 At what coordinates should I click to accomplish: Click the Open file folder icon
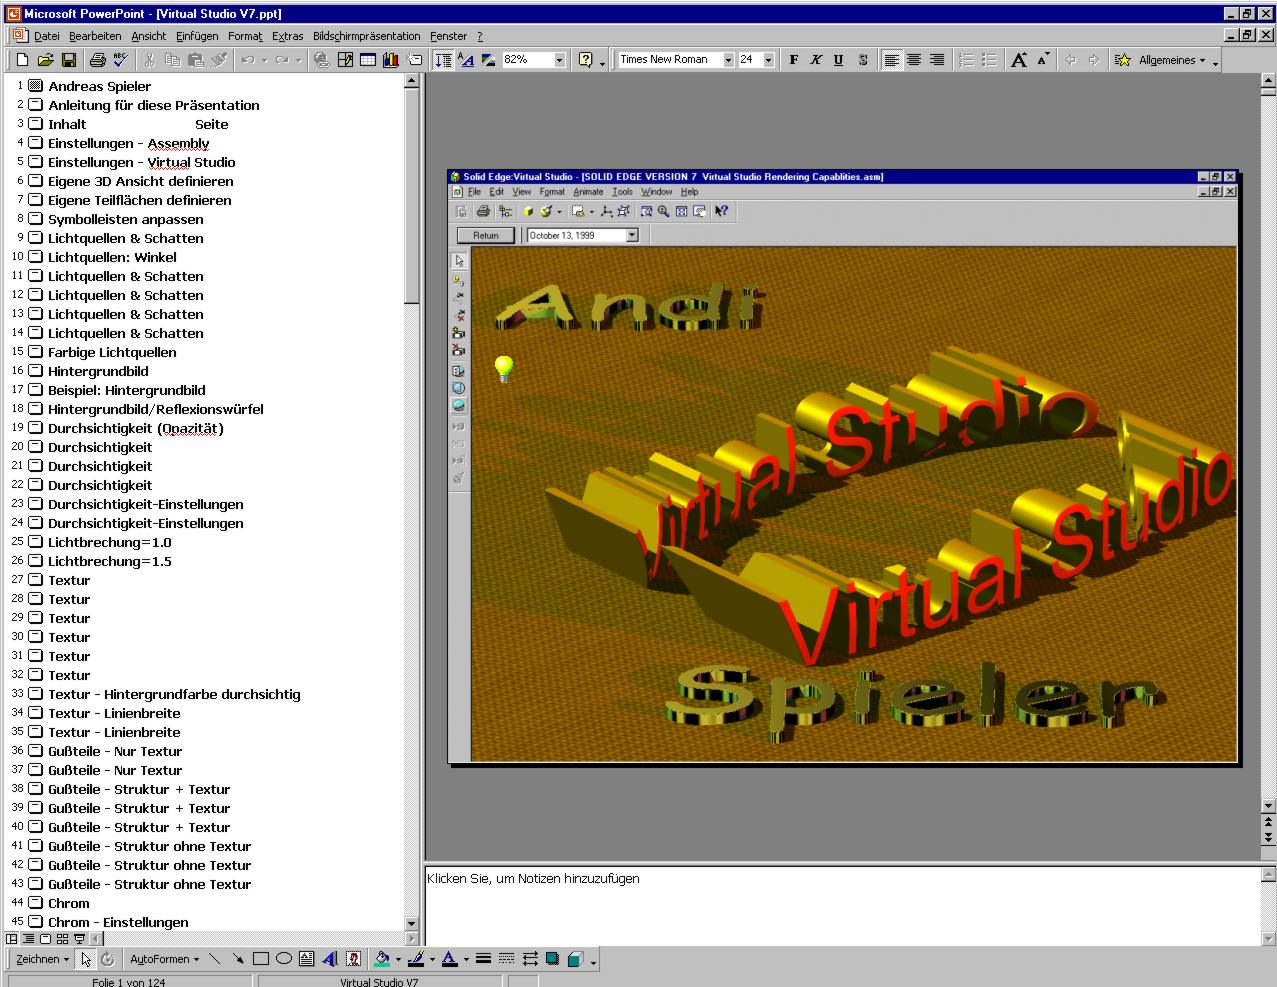click(x=45, y=60)
